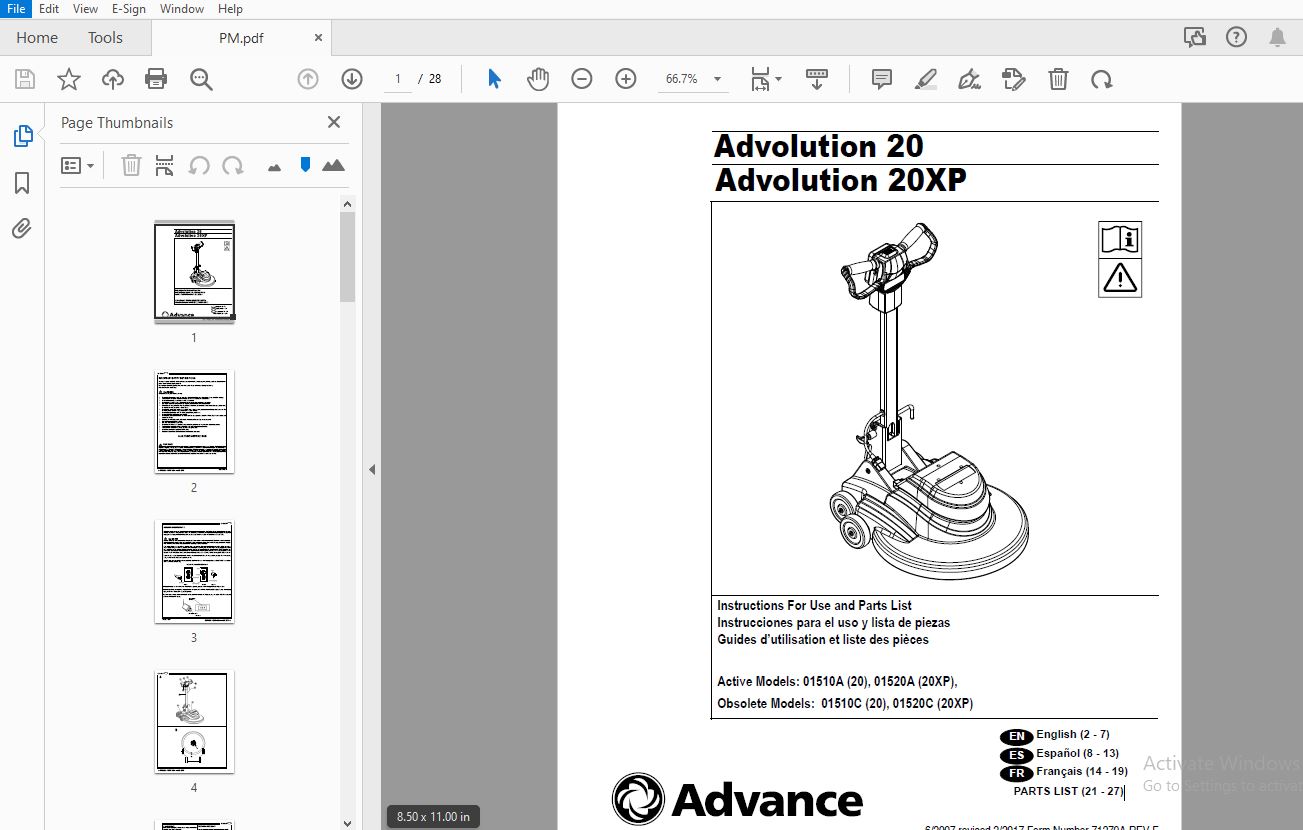Switch to the Tools tab
The height and width of the screenshot is (830, 1303).
pos(105,37)
